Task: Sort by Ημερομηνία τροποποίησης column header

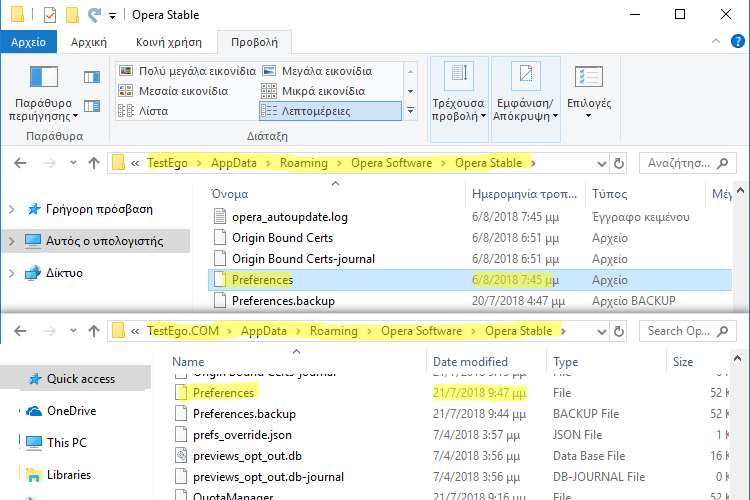Action: point(524,194)
